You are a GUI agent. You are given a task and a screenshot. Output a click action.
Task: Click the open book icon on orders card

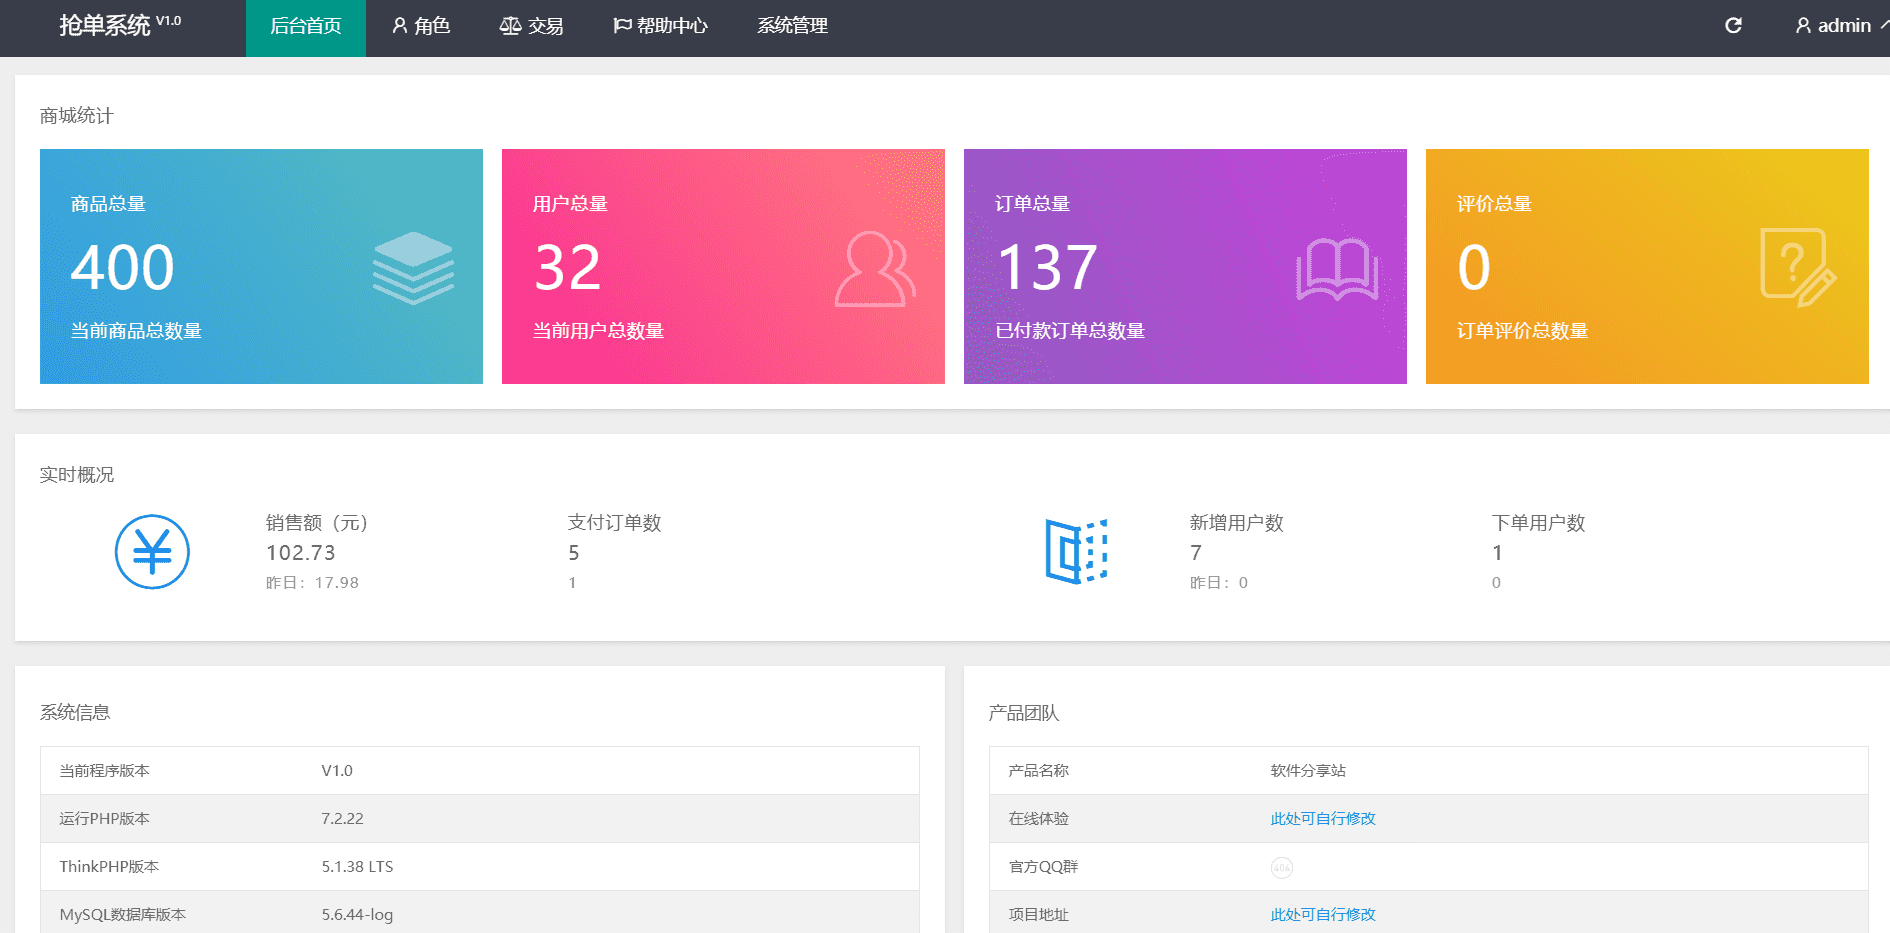[x=1336, y=269]
